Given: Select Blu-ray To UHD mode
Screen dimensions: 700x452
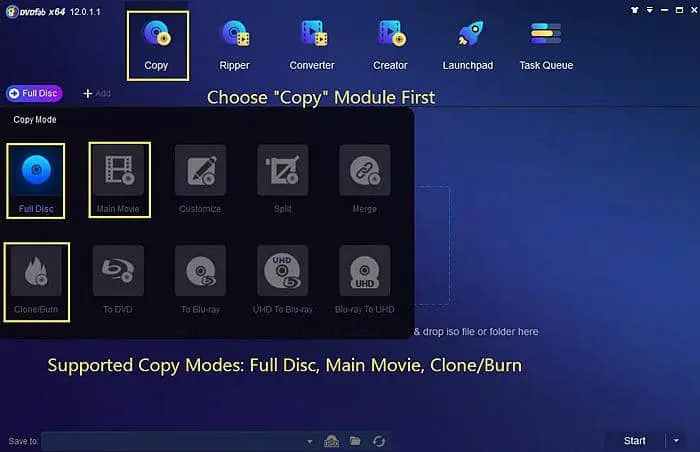Looking at the screenshot, I should (x=365, y=280).
